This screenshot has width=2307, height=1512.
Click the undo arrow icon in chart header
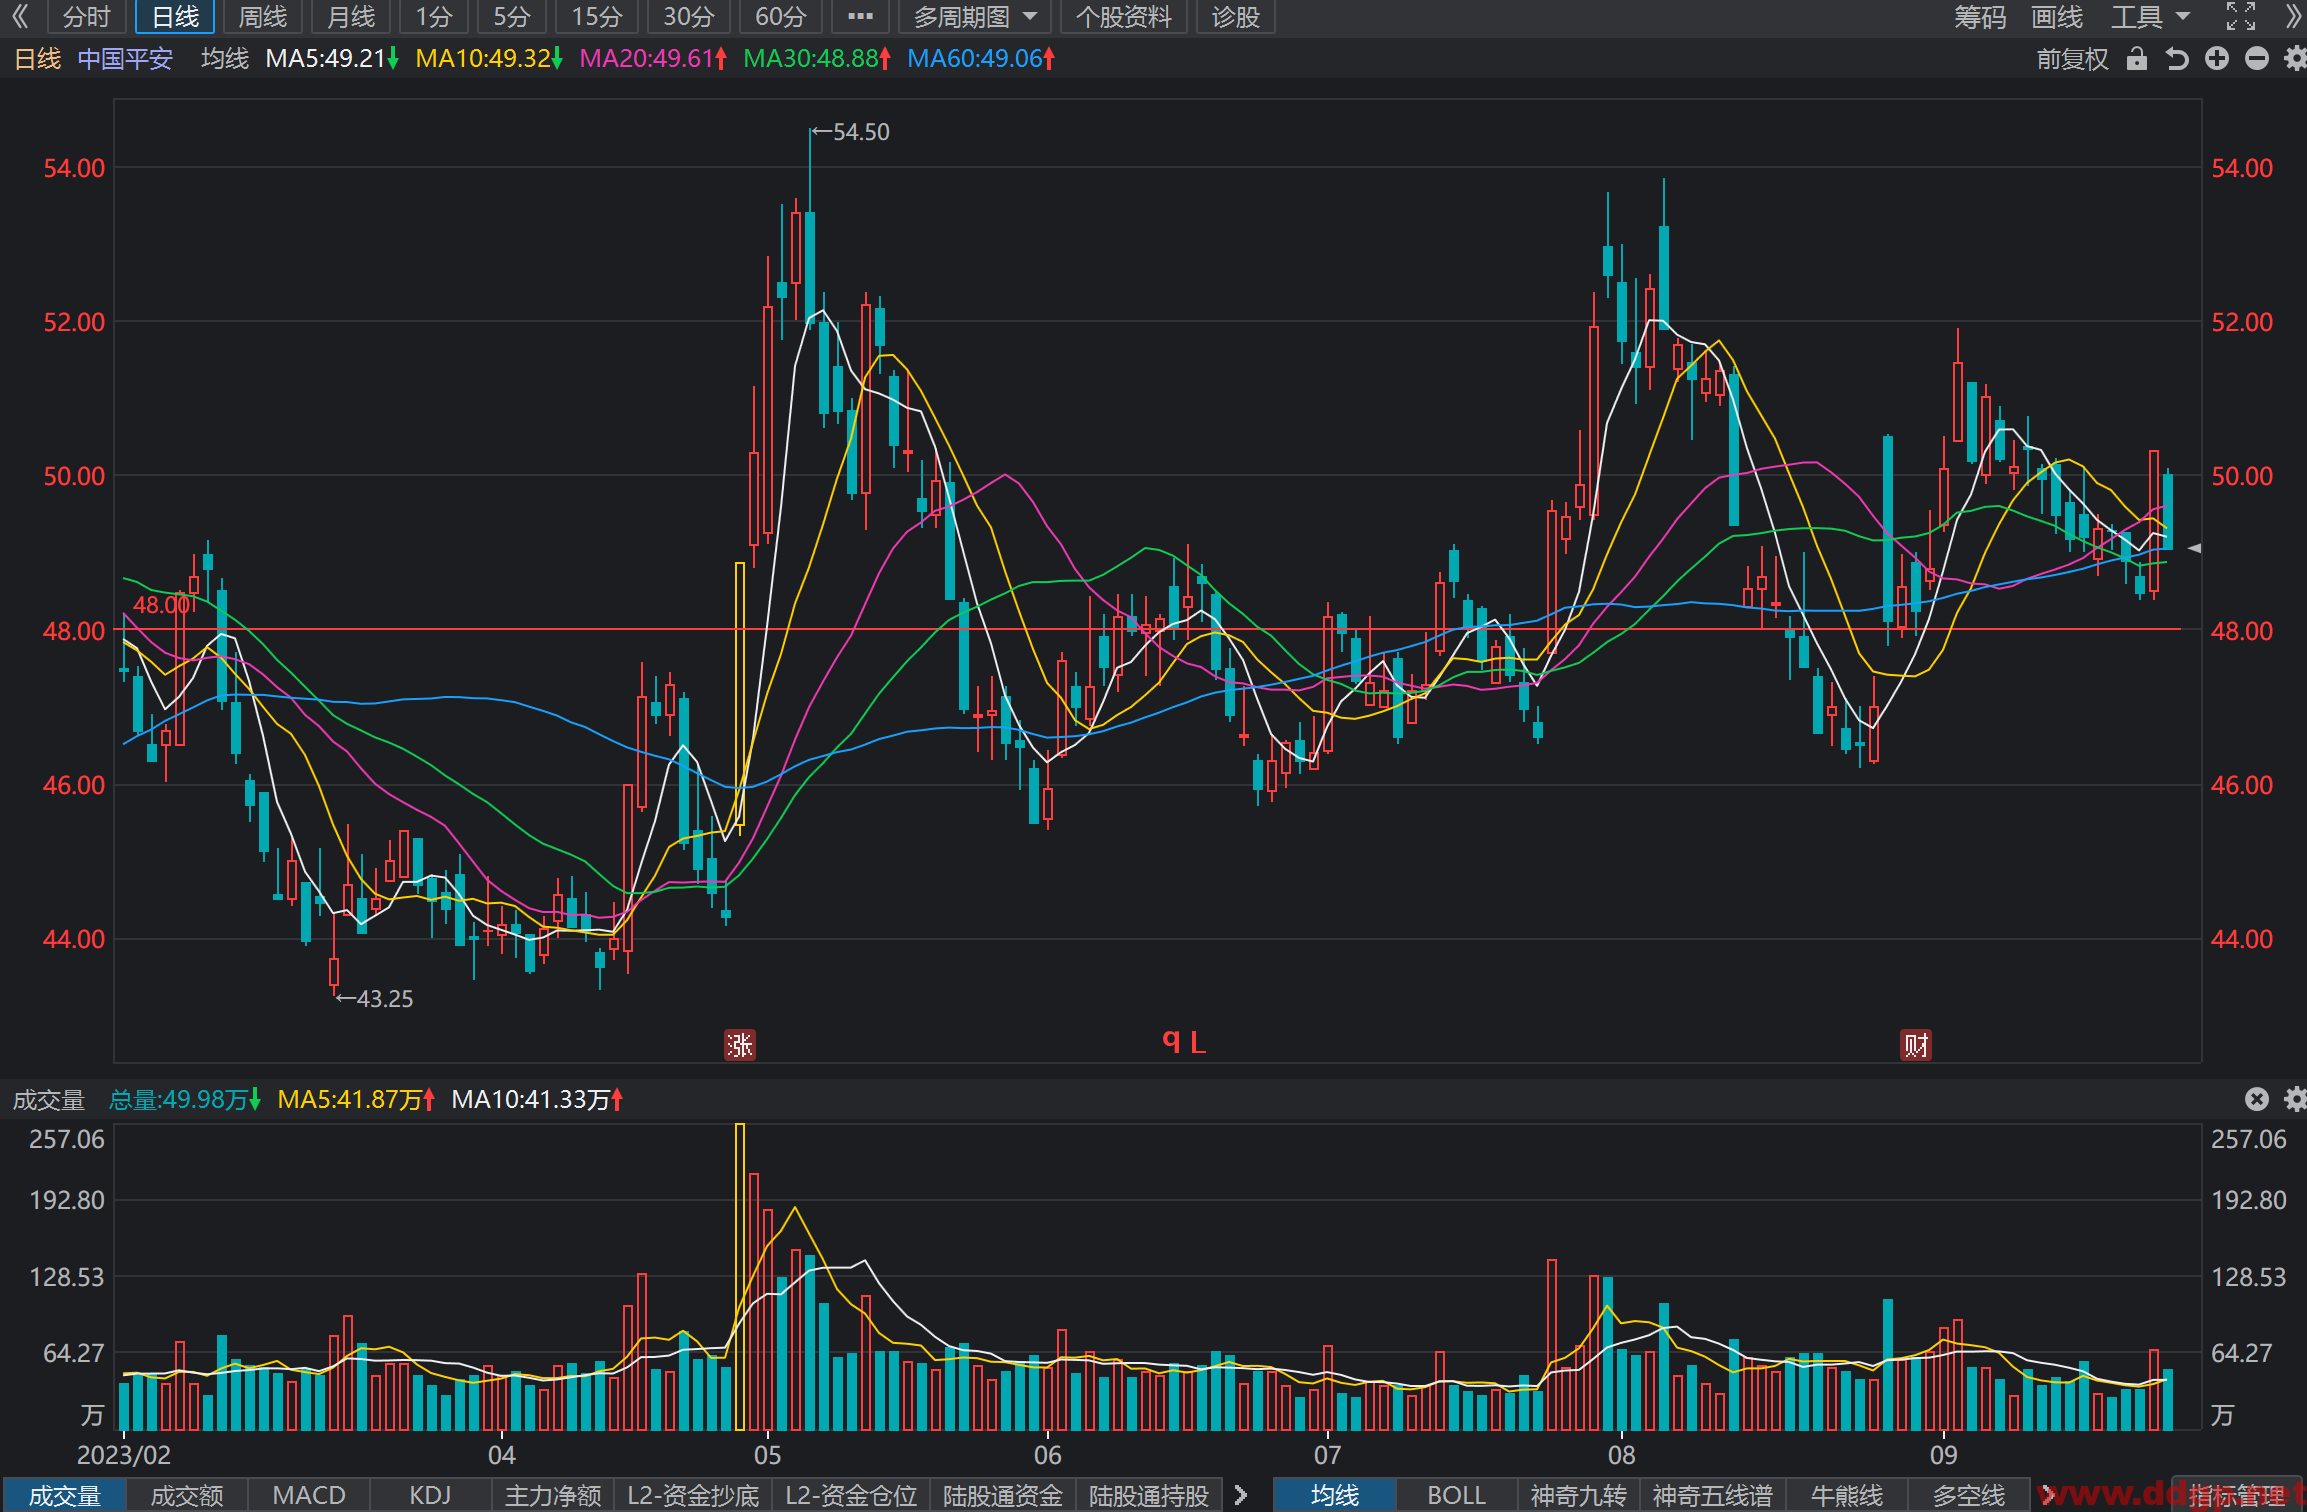pos(2177,59)
